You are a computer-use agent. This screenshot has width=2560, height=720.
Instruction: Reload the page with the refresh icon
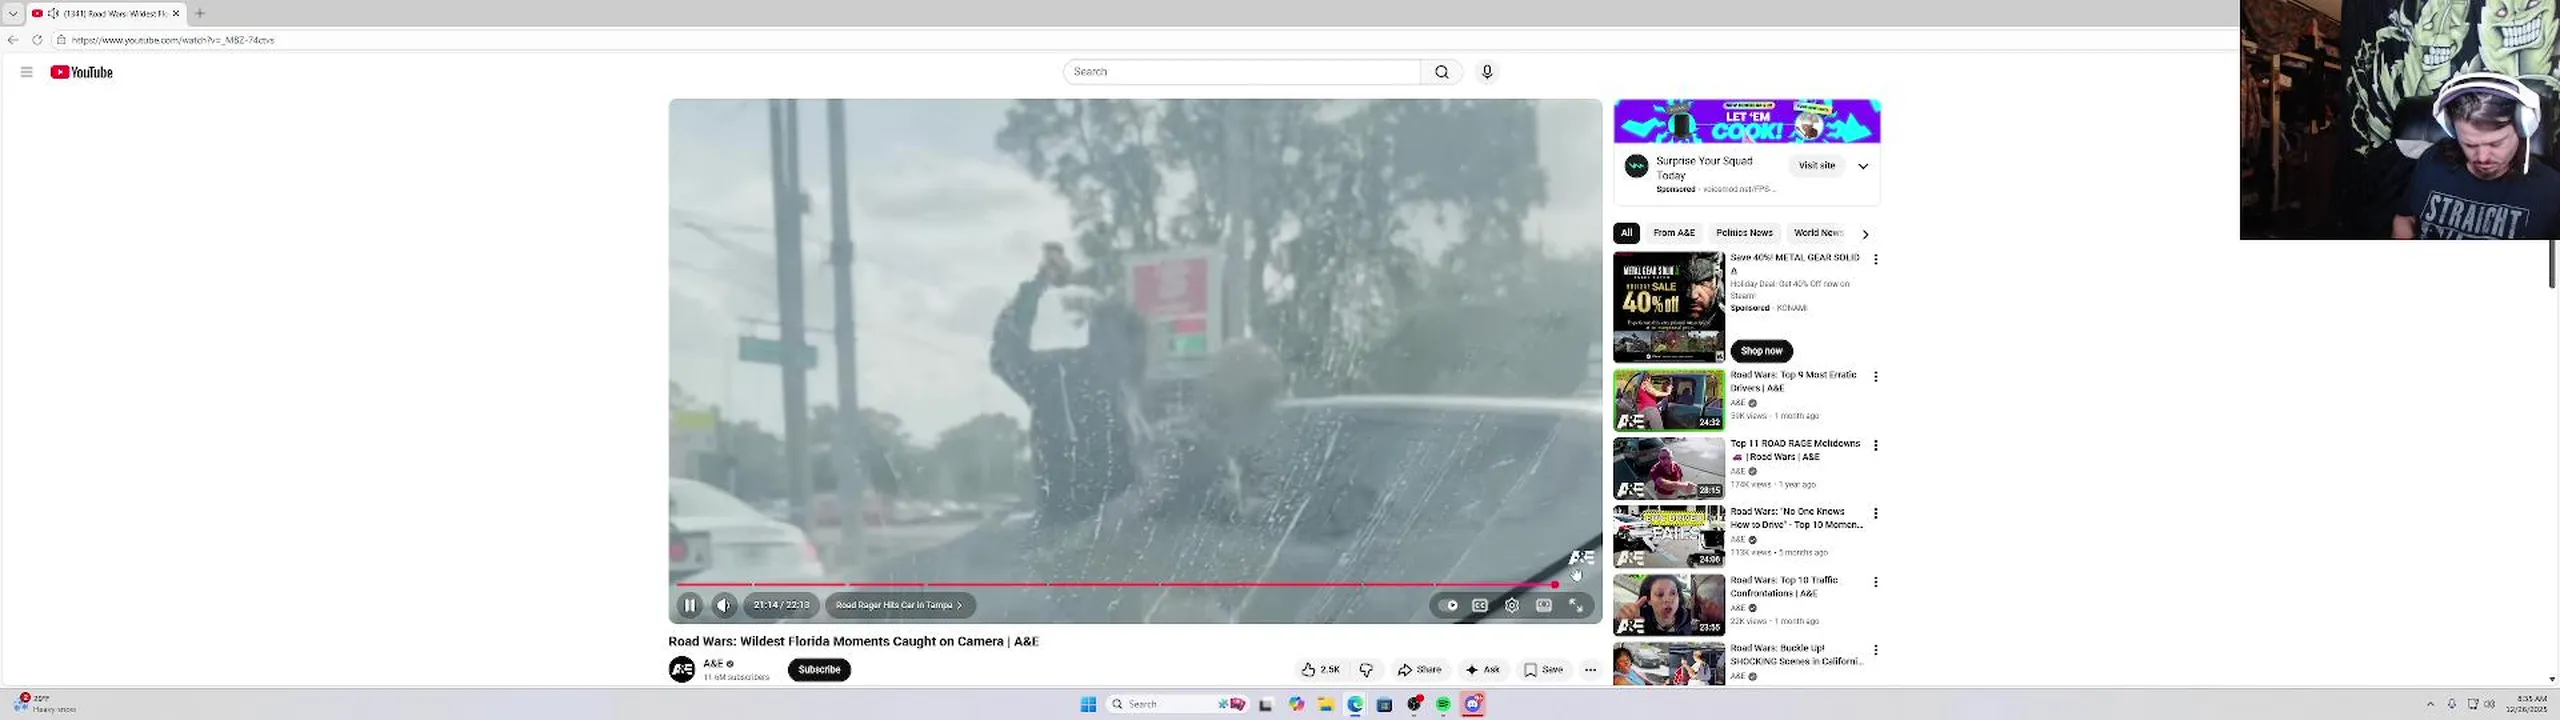click(37, 40)
